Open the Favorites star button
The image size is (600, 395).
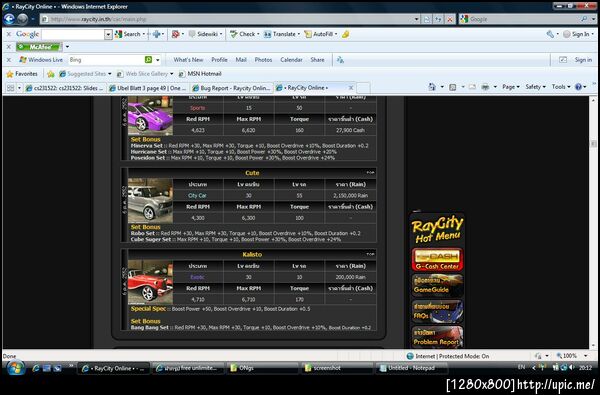(22, 73)
